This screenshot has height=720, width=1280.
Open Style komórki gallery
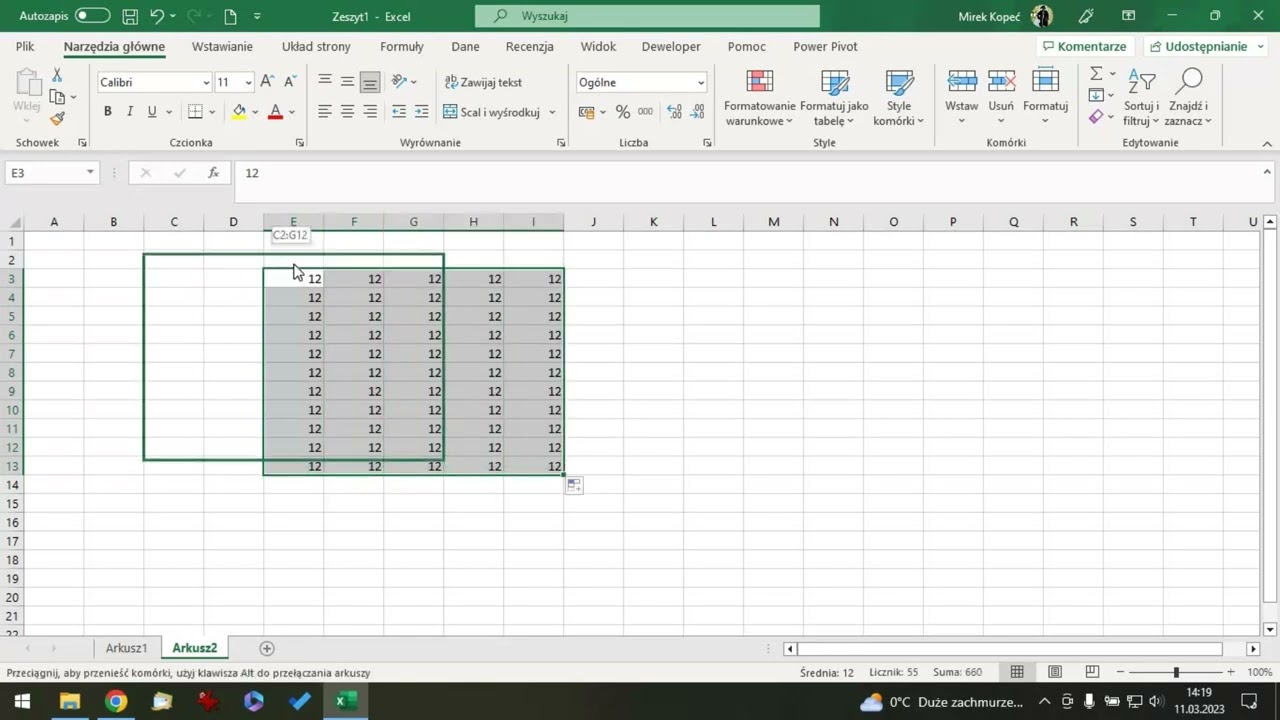click(899, 99)
